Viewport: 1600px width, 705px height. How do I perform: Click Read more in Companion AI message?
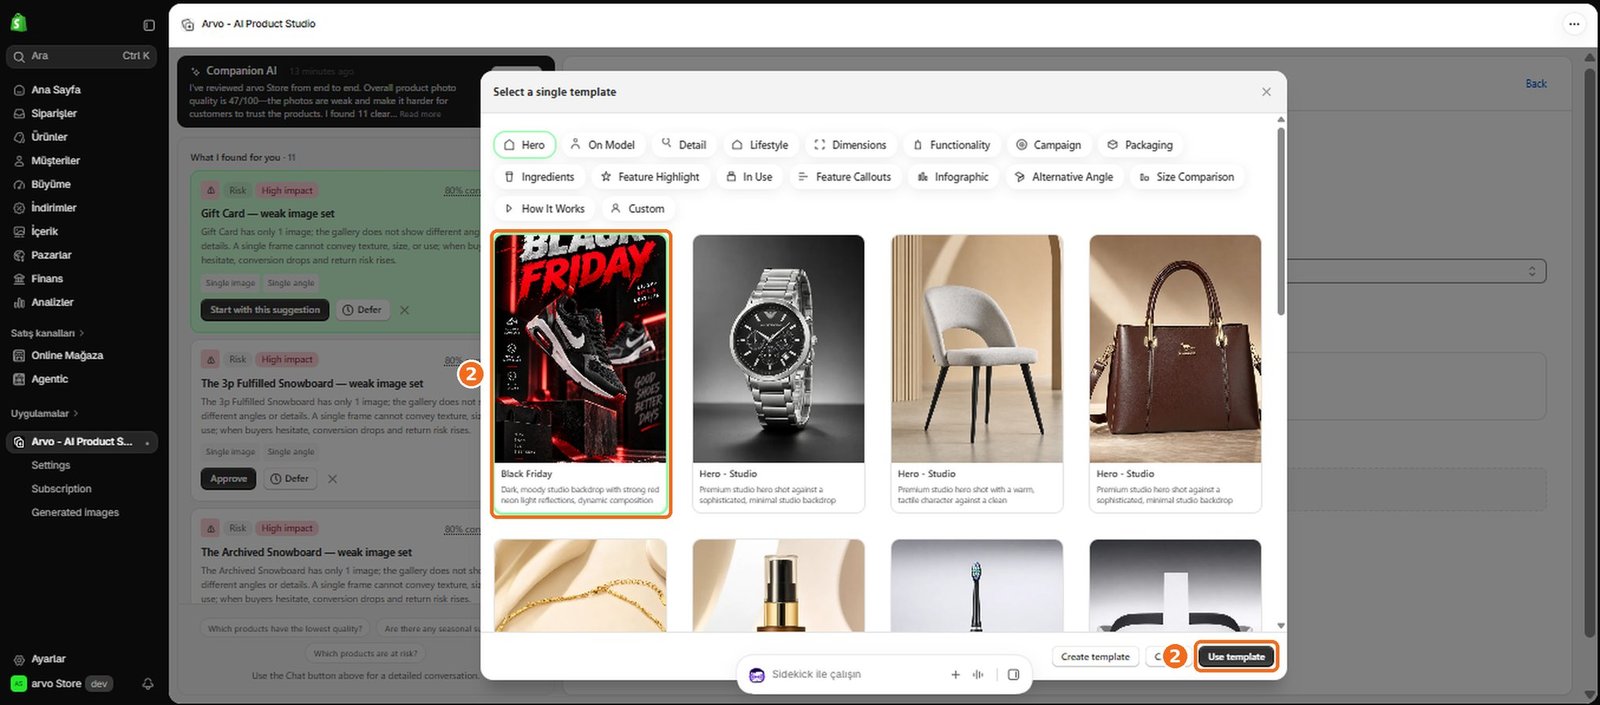coord(420,115)
